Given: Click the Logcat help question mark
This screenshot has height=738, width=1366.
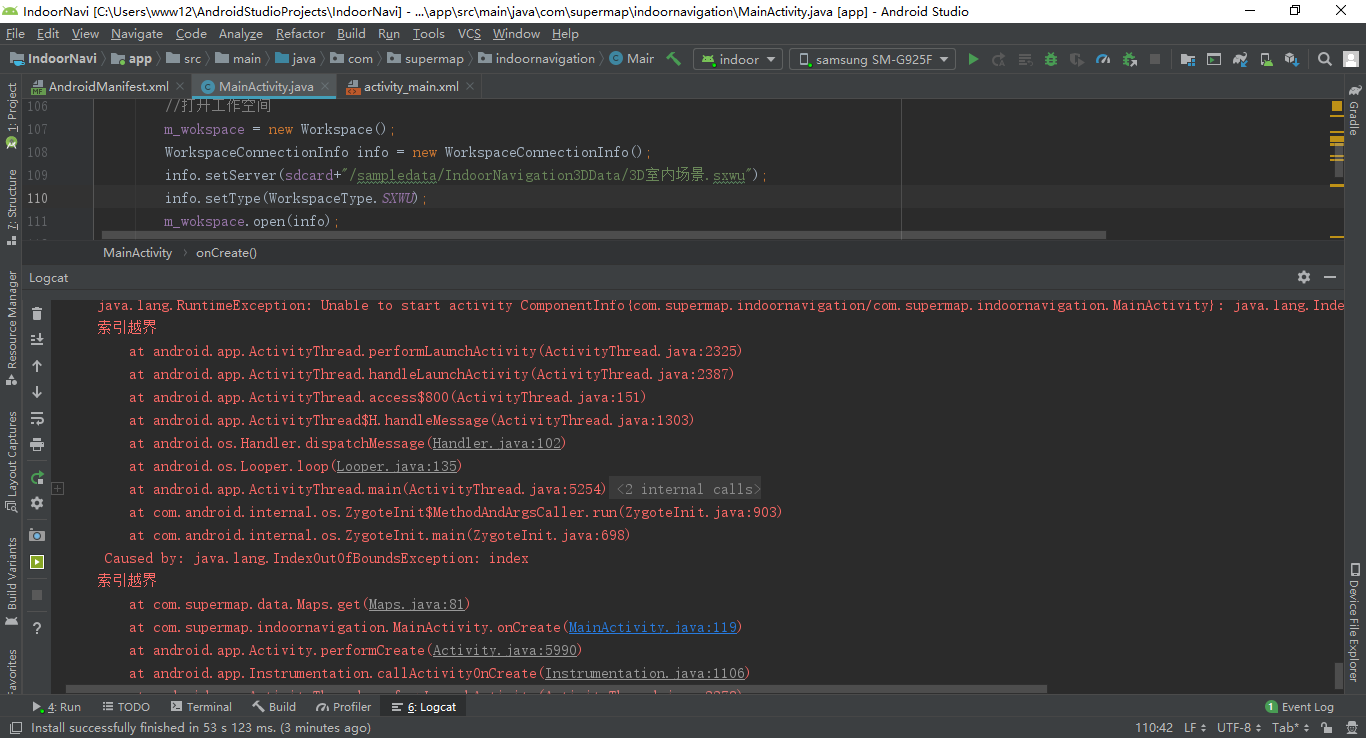Looking at the screenshot, I should click(37, 628).
